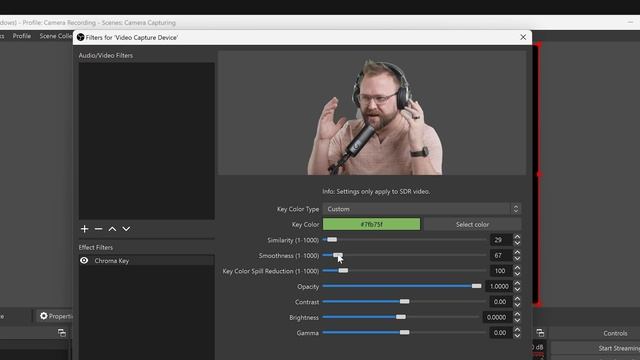The image size is (640, 360).
Task: Open the Scene Collection menu in OBS
Action: coord(56,36)
